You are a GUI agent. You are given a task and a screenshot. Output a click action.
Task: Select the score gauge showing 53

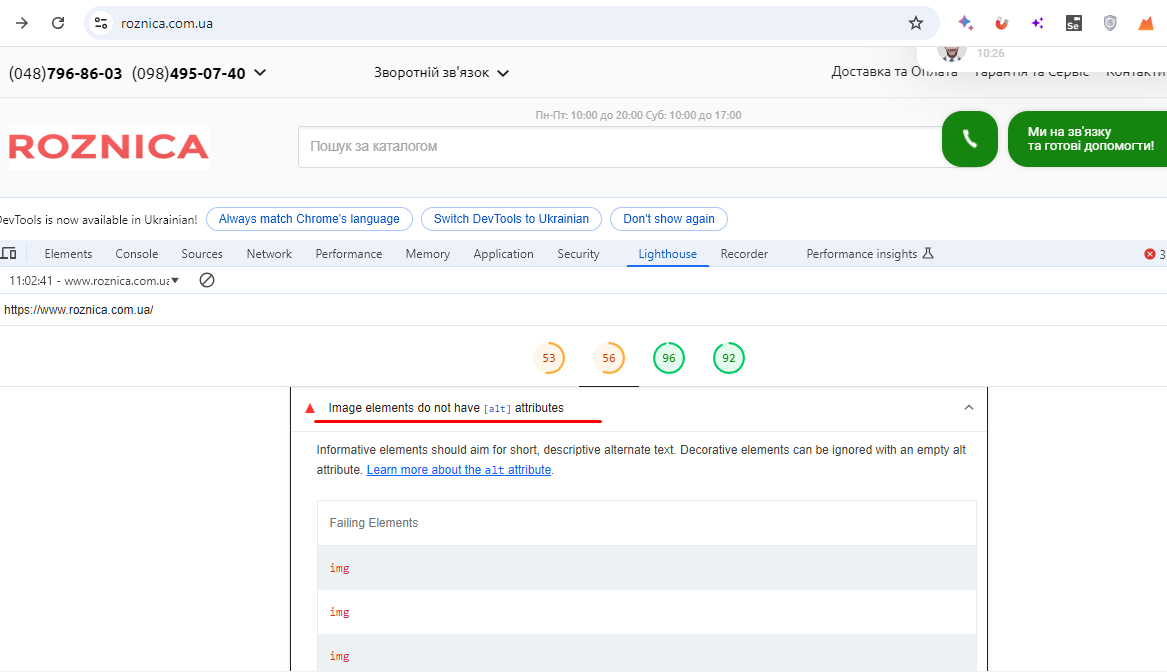(549, 358)
